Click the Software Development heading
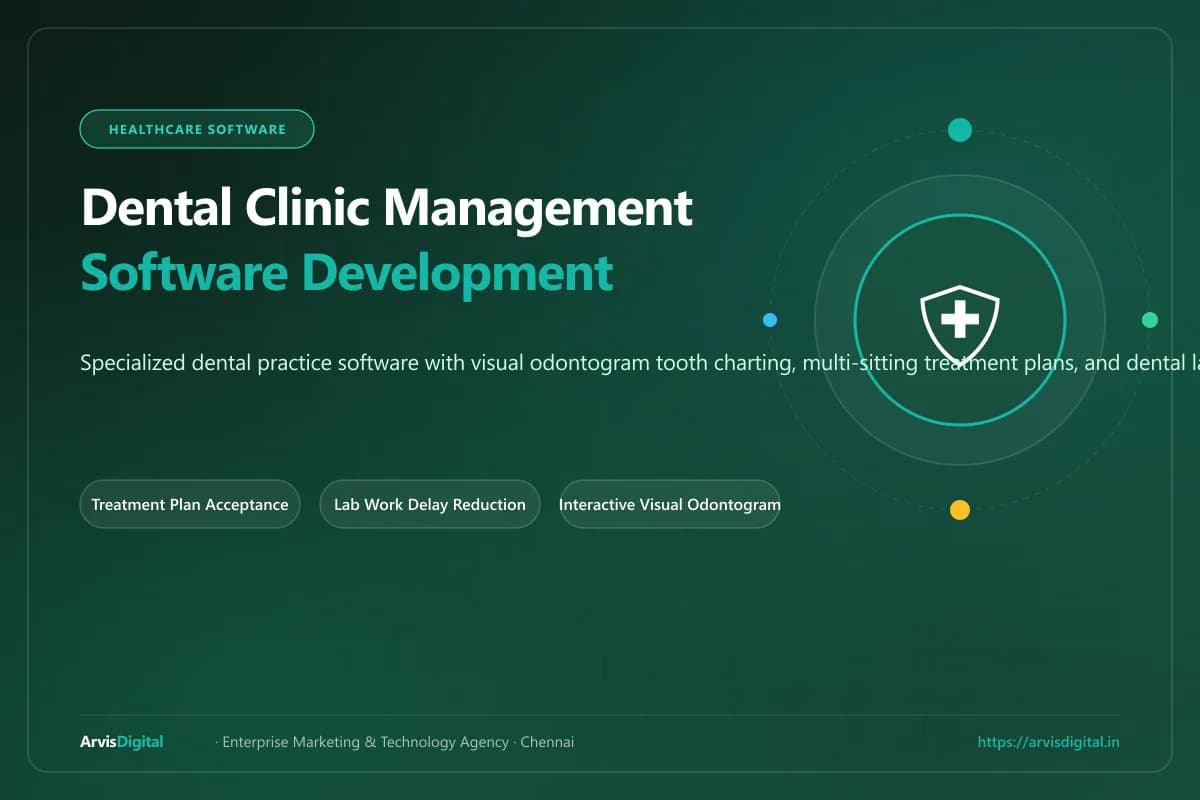 [x=347, y=272]
